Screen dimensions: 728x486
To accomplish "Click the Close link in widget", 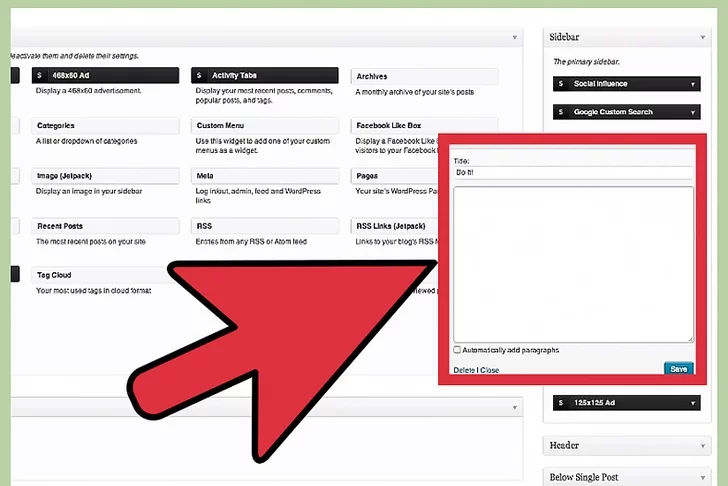I will pyautogui.click(x=489, y=370).
